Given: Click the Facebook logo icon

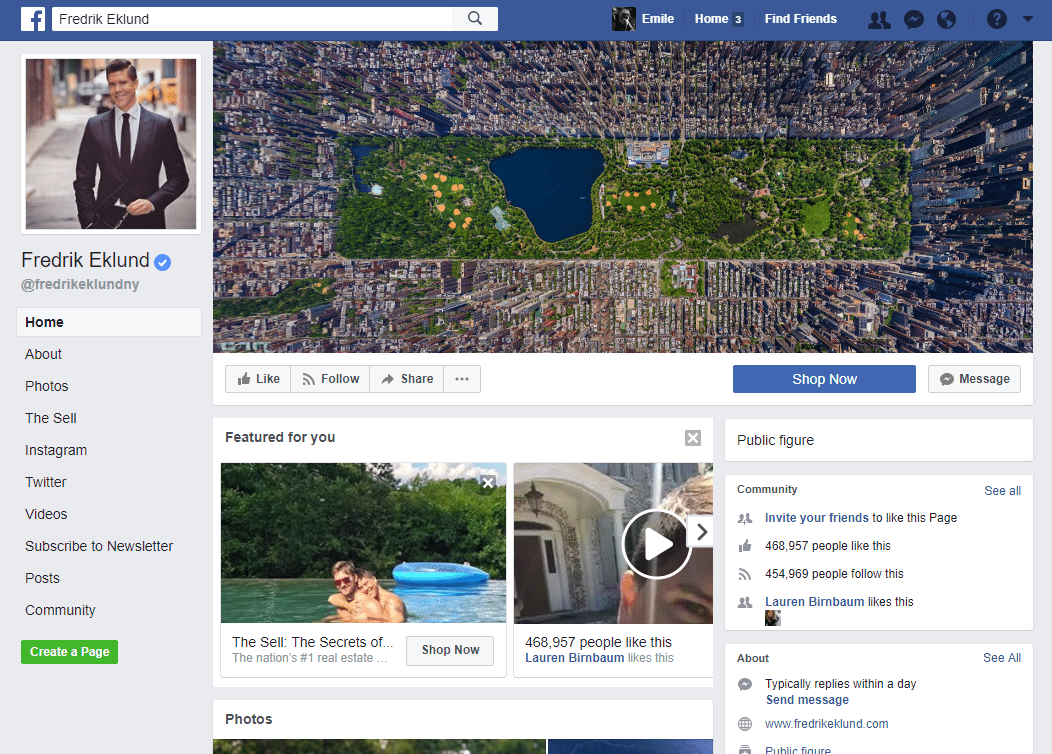Looking at the screenshot, I should [x=33, y=19].
